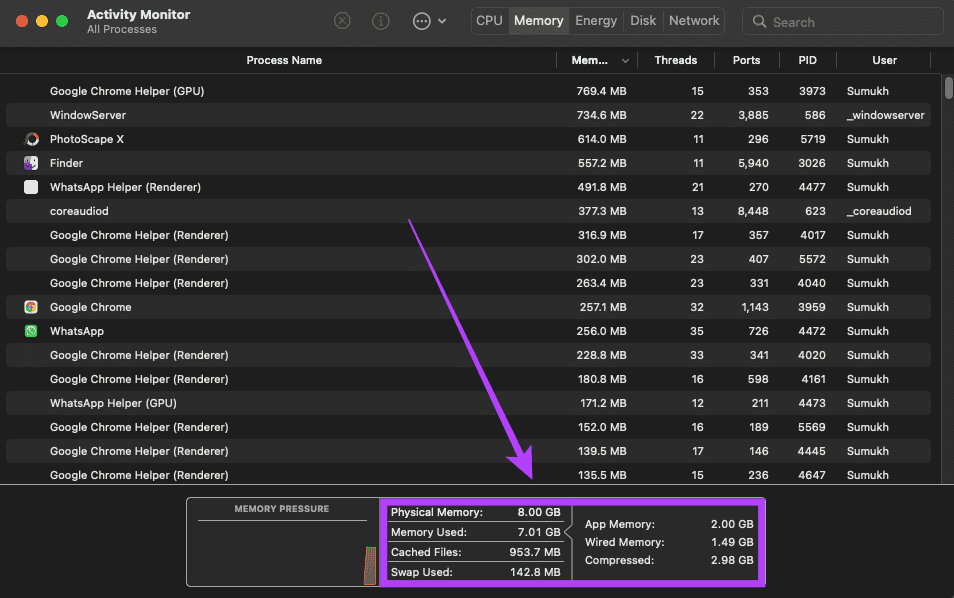Sort by the Memory column header

pyautogui.click(x=589, y=60)
